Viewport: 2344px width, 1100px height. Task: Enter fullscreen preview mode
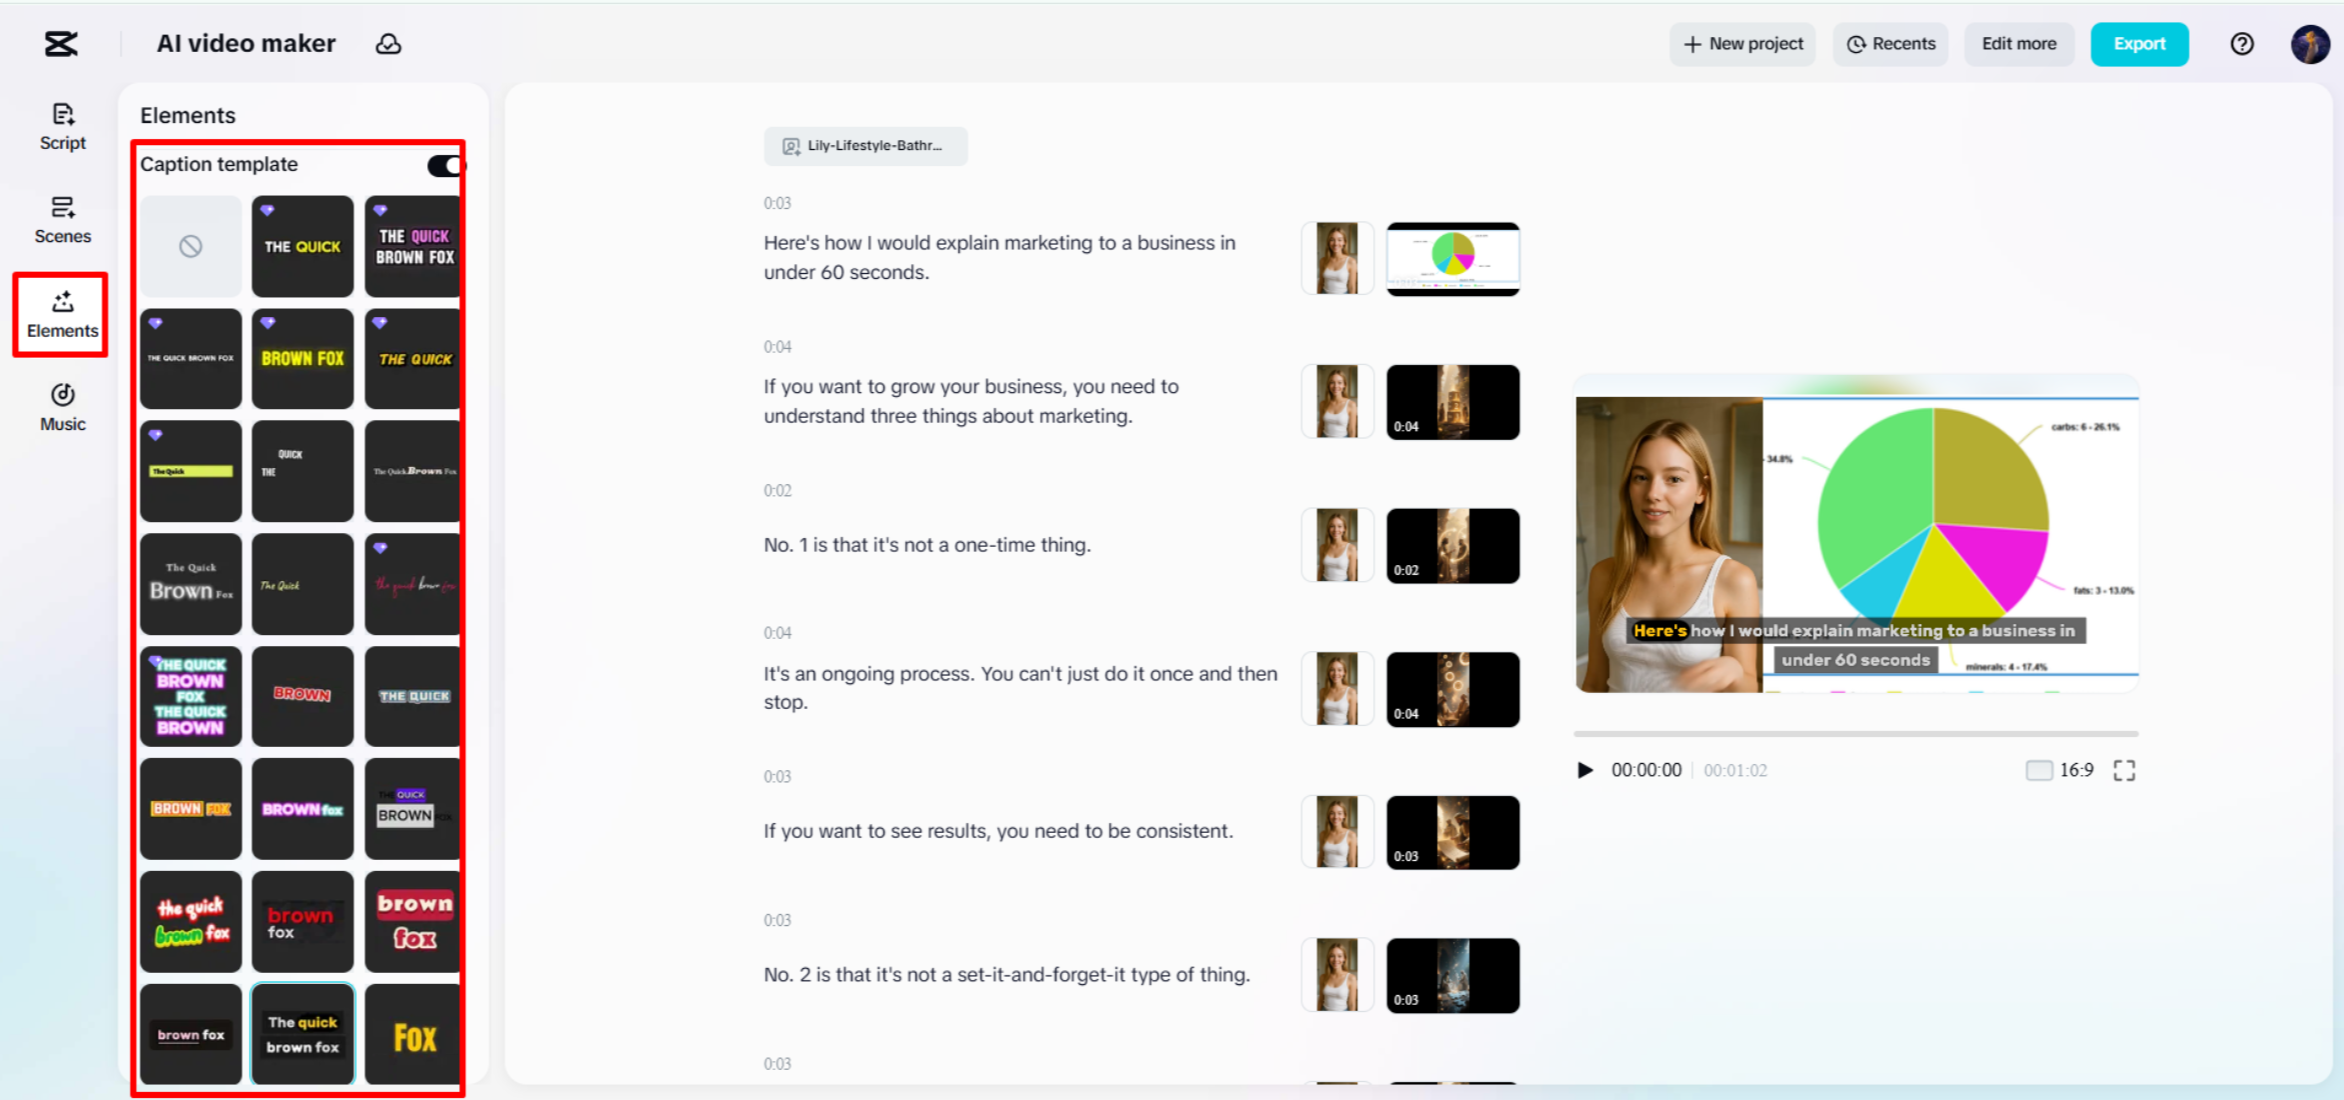click(x=2123, y=769)
